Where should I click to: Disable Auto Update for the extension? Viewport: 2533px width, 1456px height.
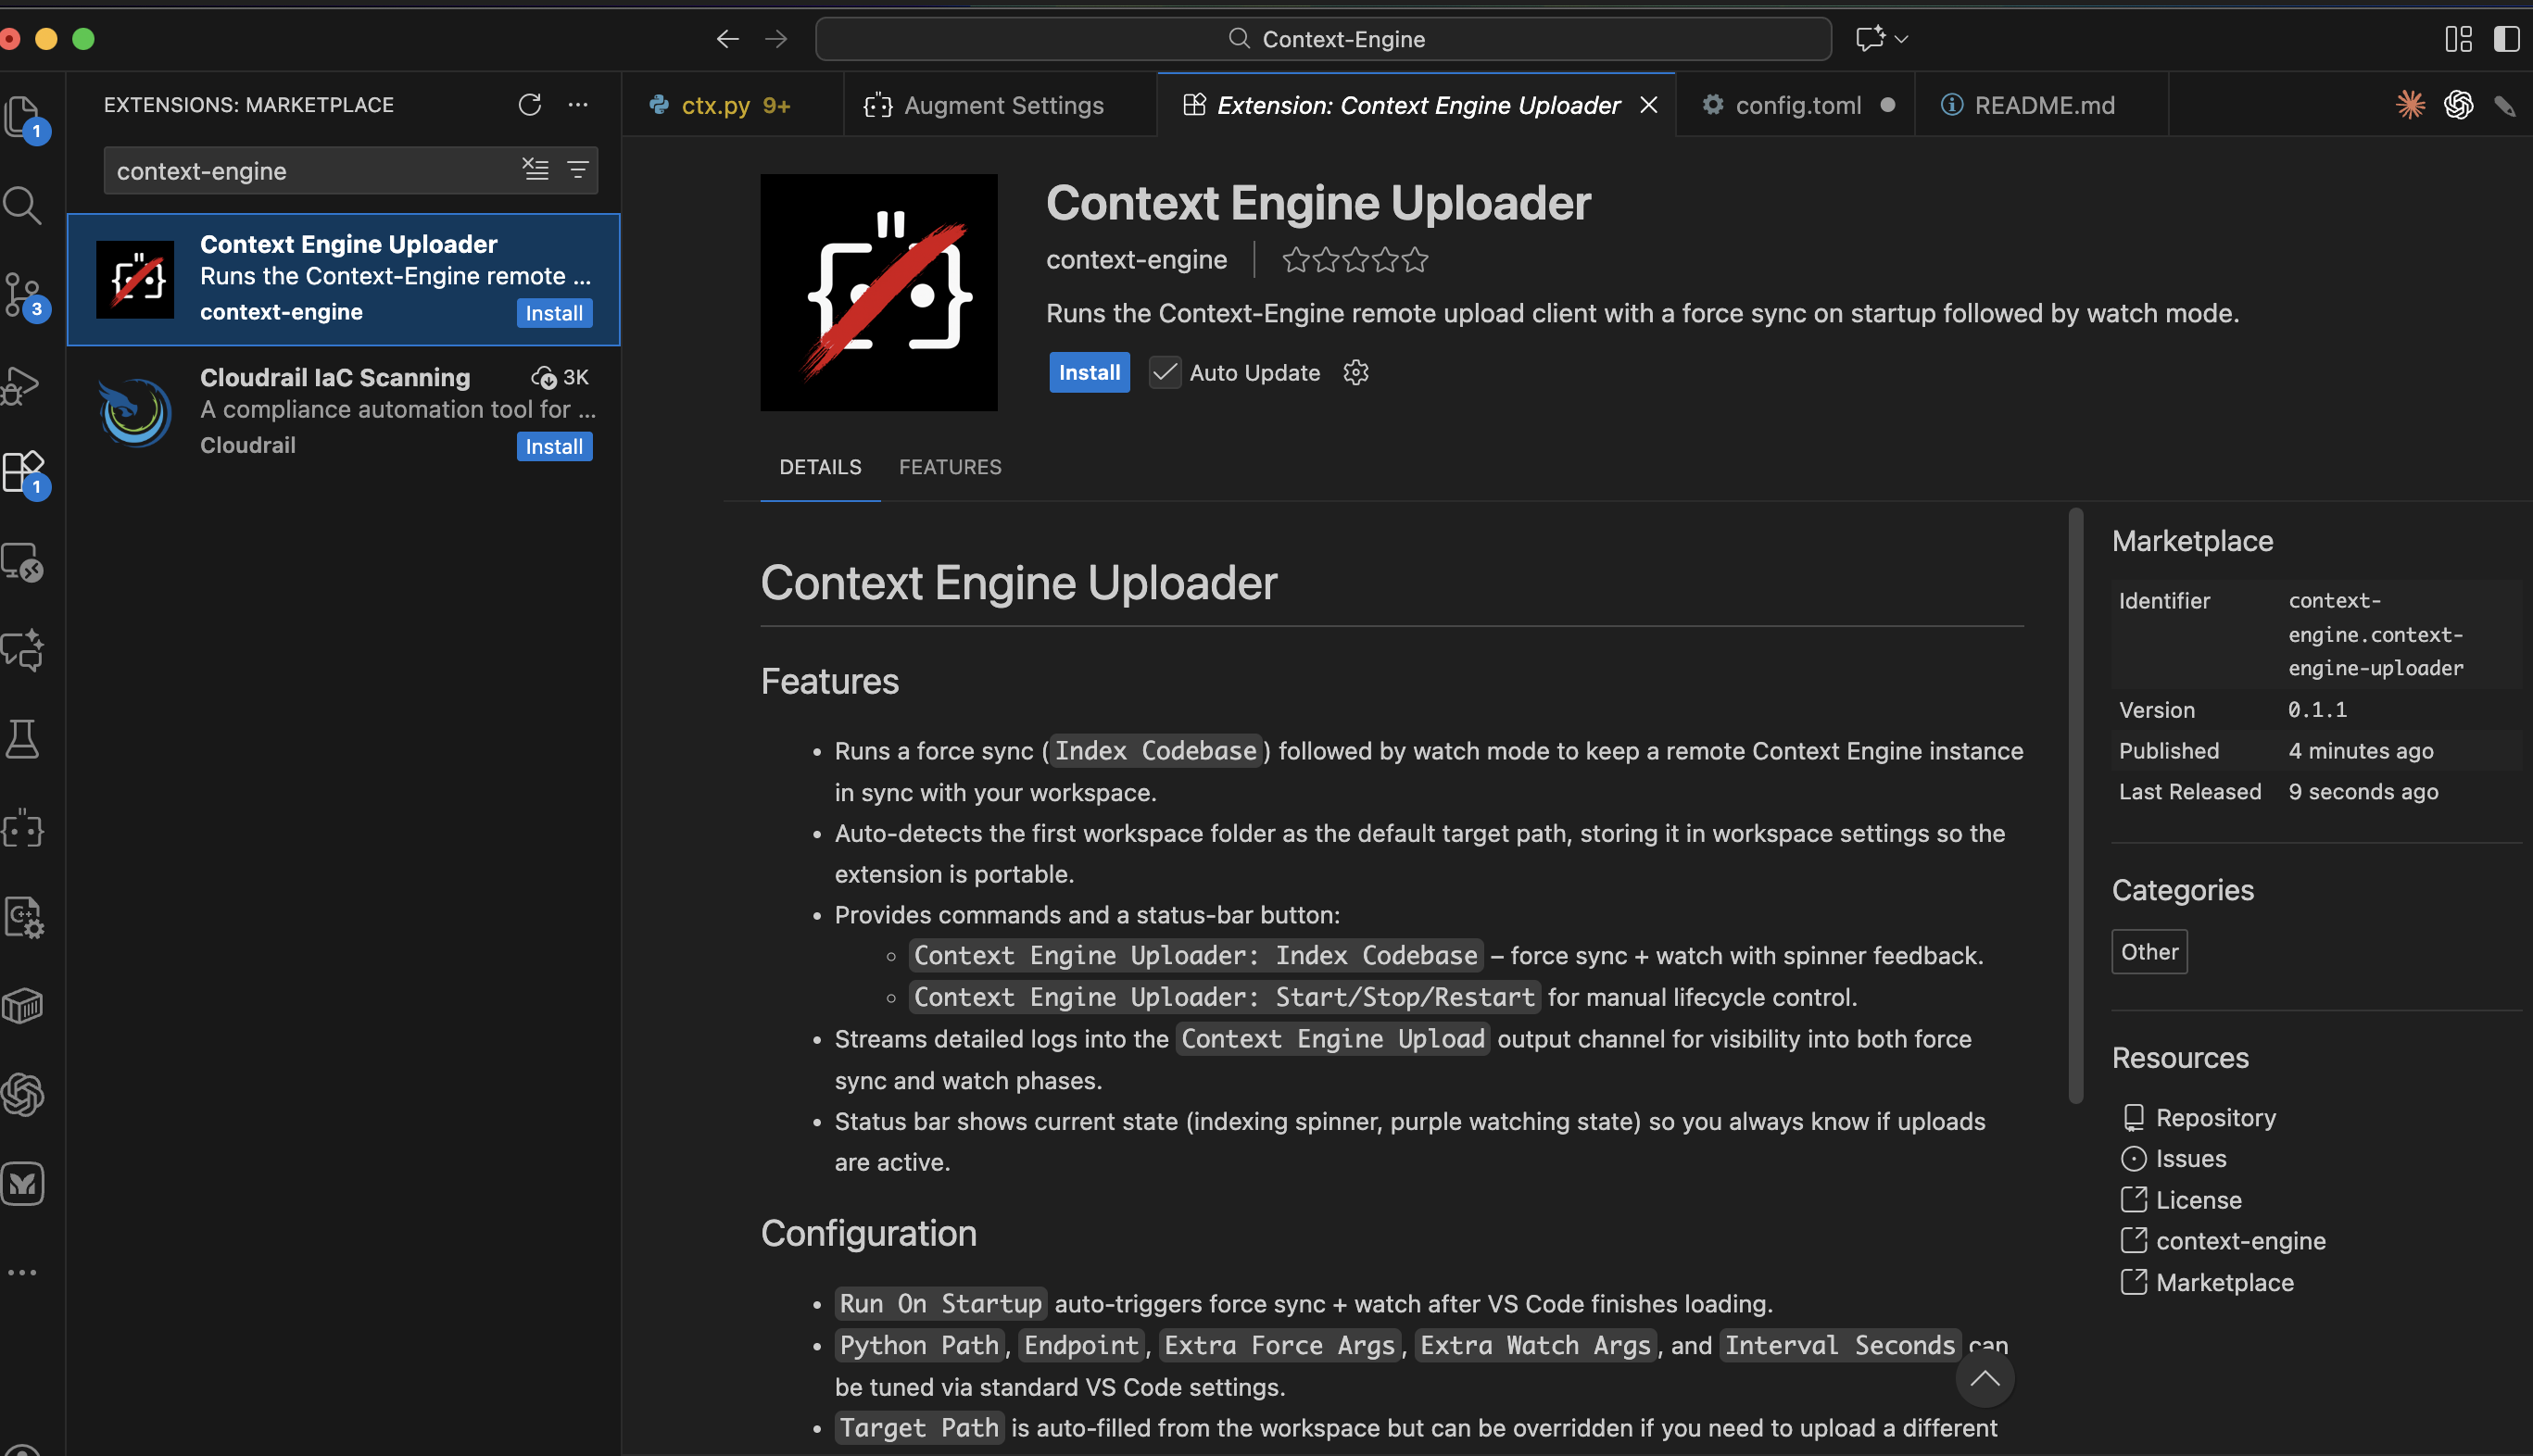click(1163, 372)
